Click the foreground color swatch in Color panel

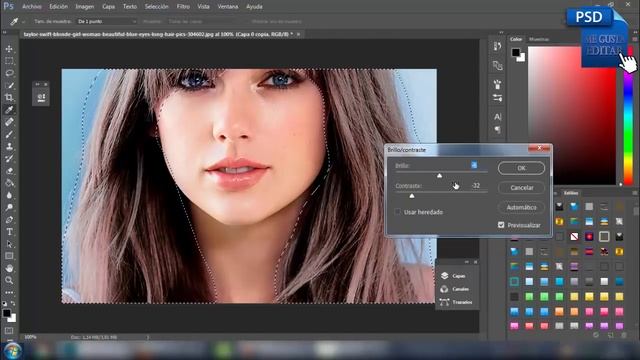point(516,52)
